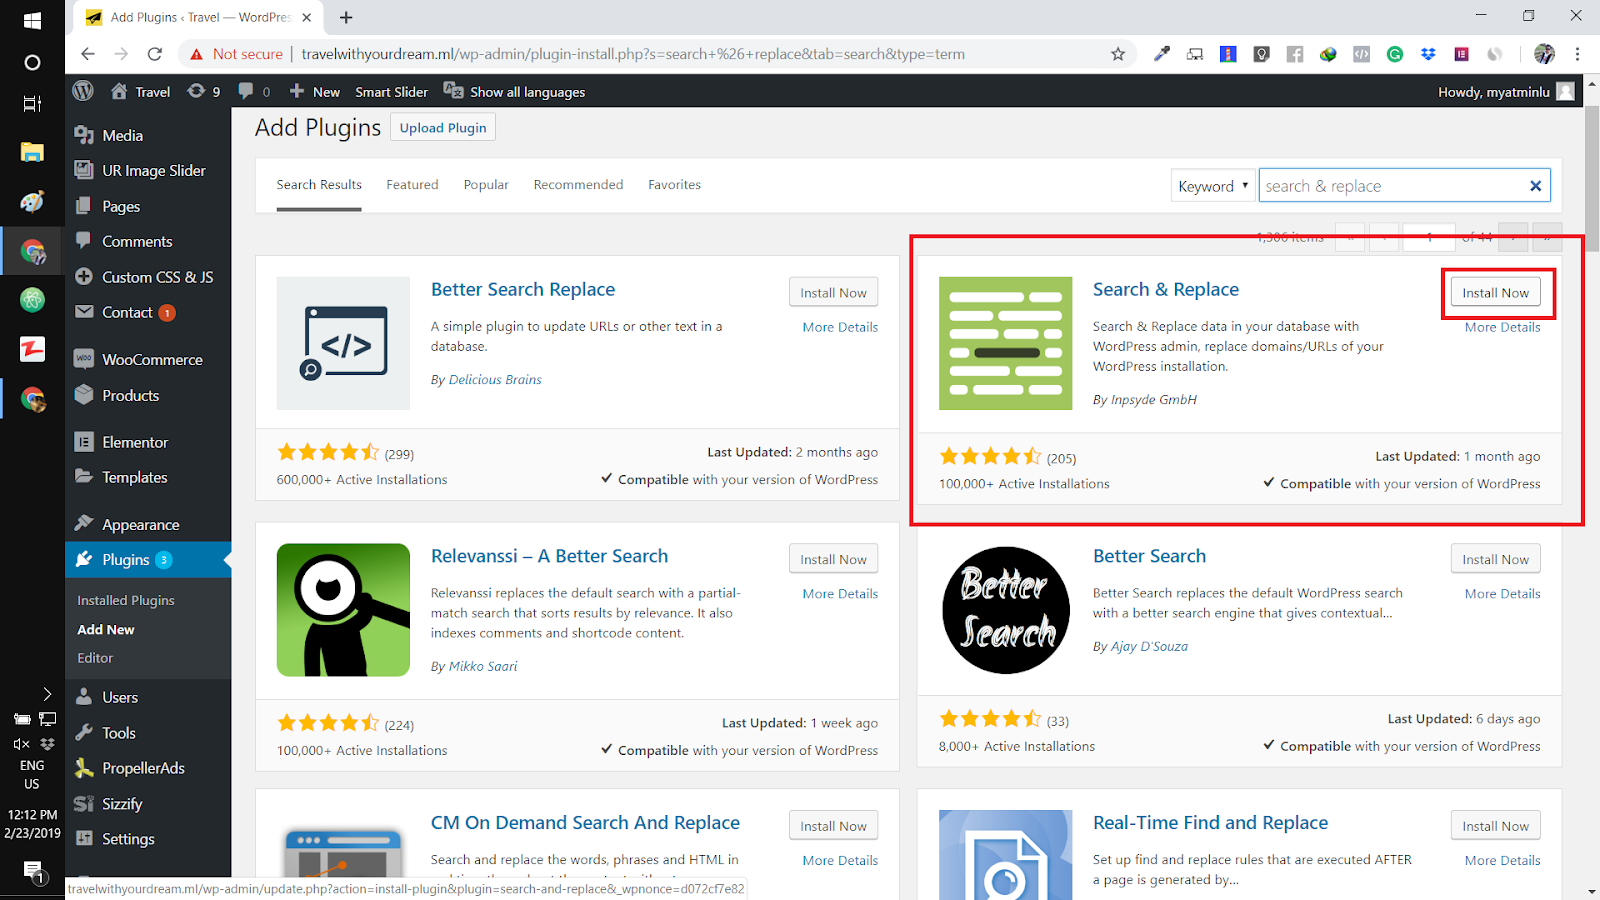Select the Search Results tab
Image resolution: width=1600 pixels, height=900 pixels.
click(x=319, y=185)
